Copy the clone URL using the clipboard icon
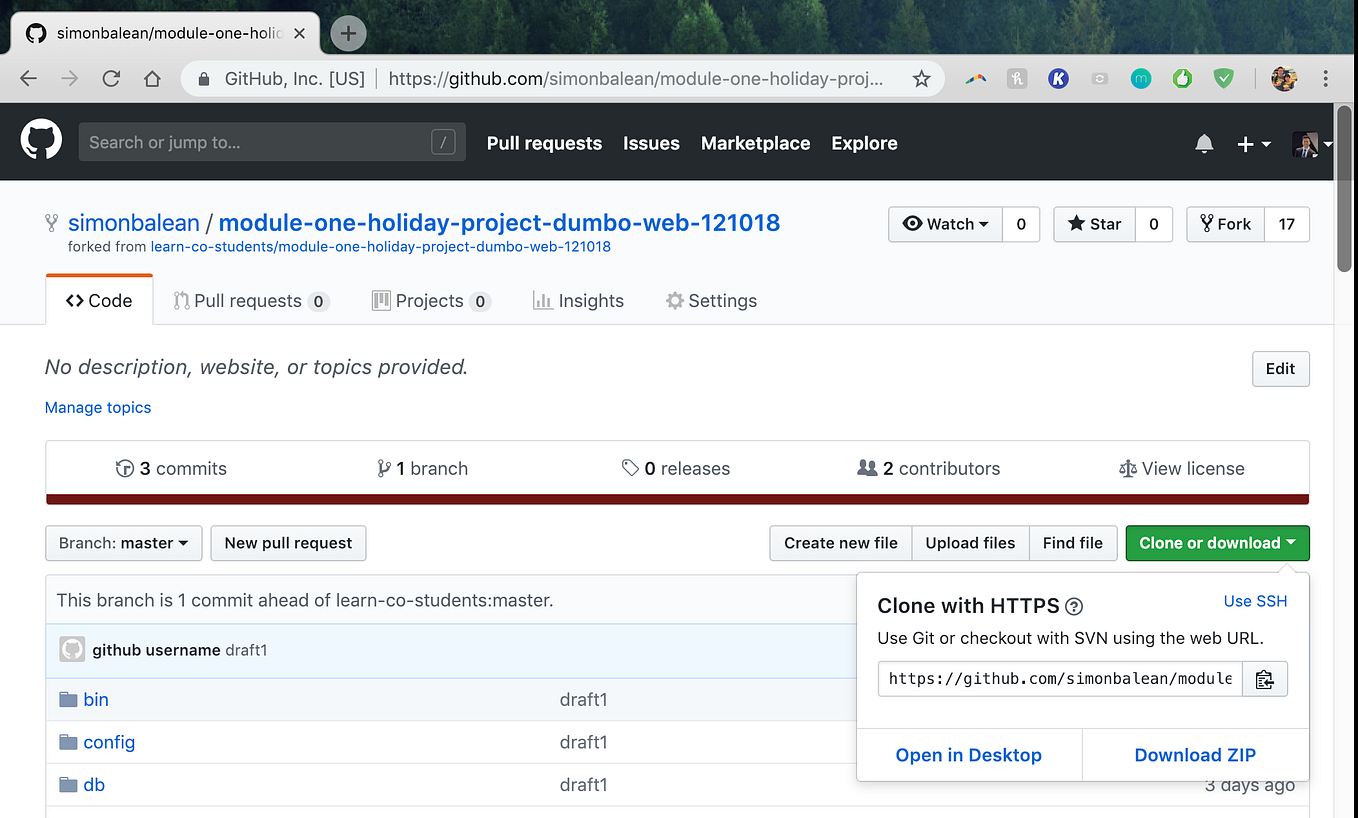The image size is (1358, 818). pos(1265,678)
